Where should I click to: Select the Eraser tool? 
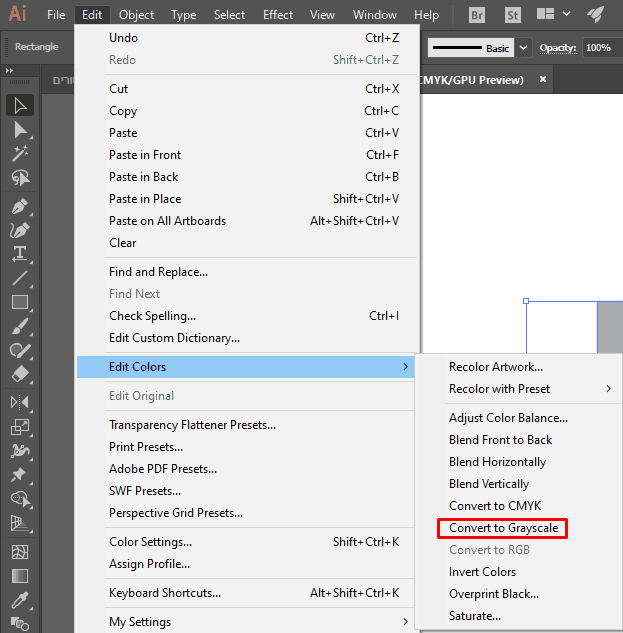[x=20, y=374]
